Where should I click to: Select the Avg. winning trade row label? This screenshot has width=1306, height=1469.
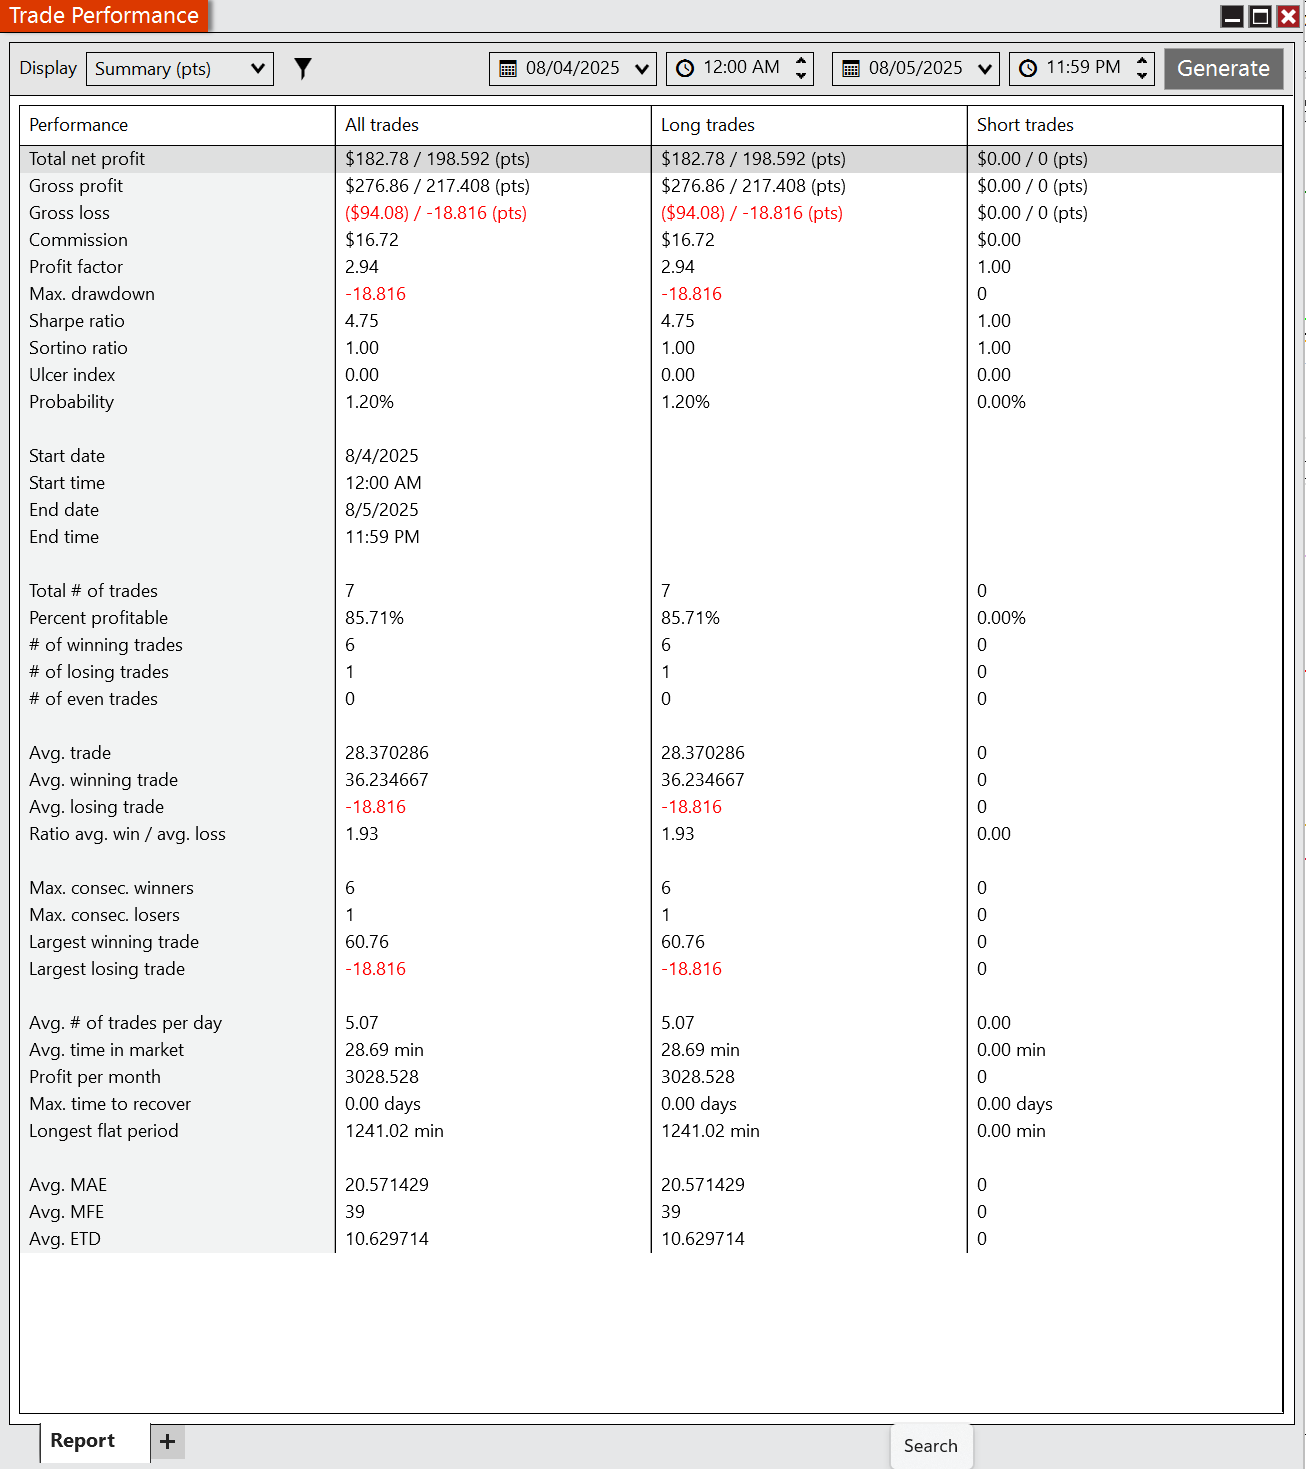tap(103, 780)
